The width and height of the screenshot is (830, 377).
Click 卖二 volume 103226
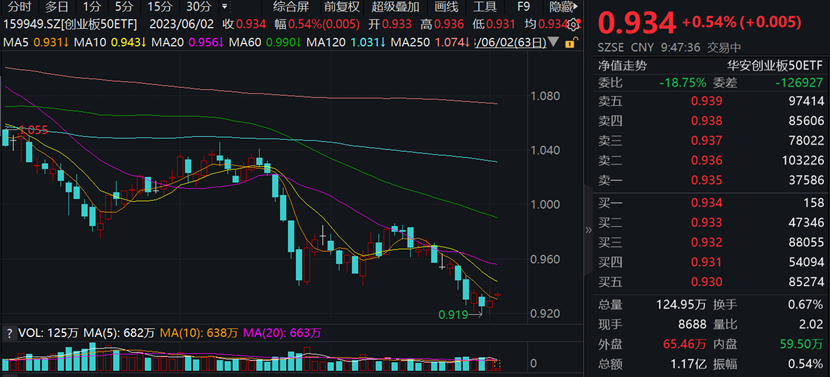click(802, 160)
